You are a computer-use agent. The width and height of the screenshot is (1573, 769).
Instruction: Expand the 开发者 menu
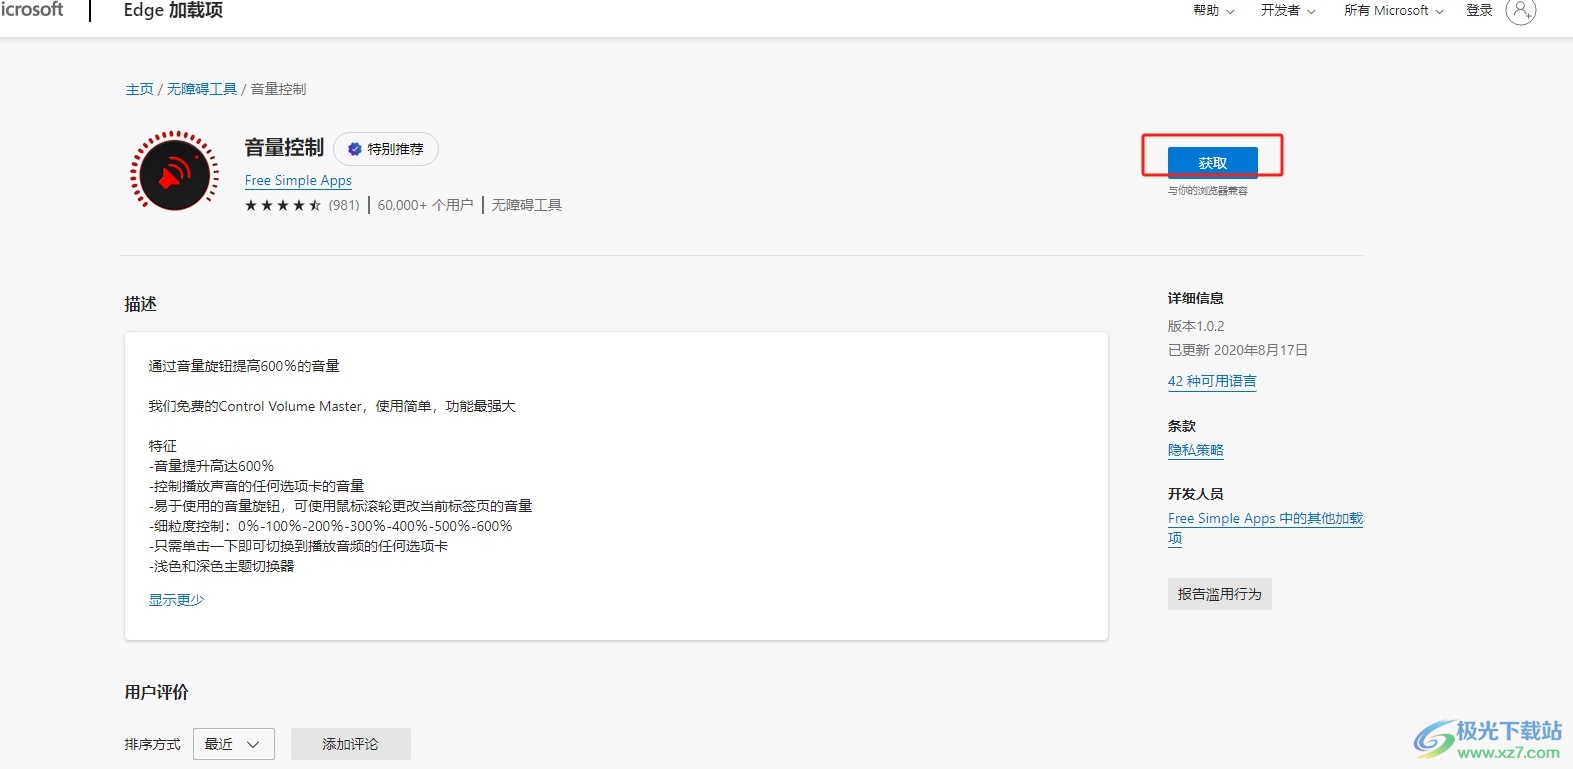click(1288, 10)
